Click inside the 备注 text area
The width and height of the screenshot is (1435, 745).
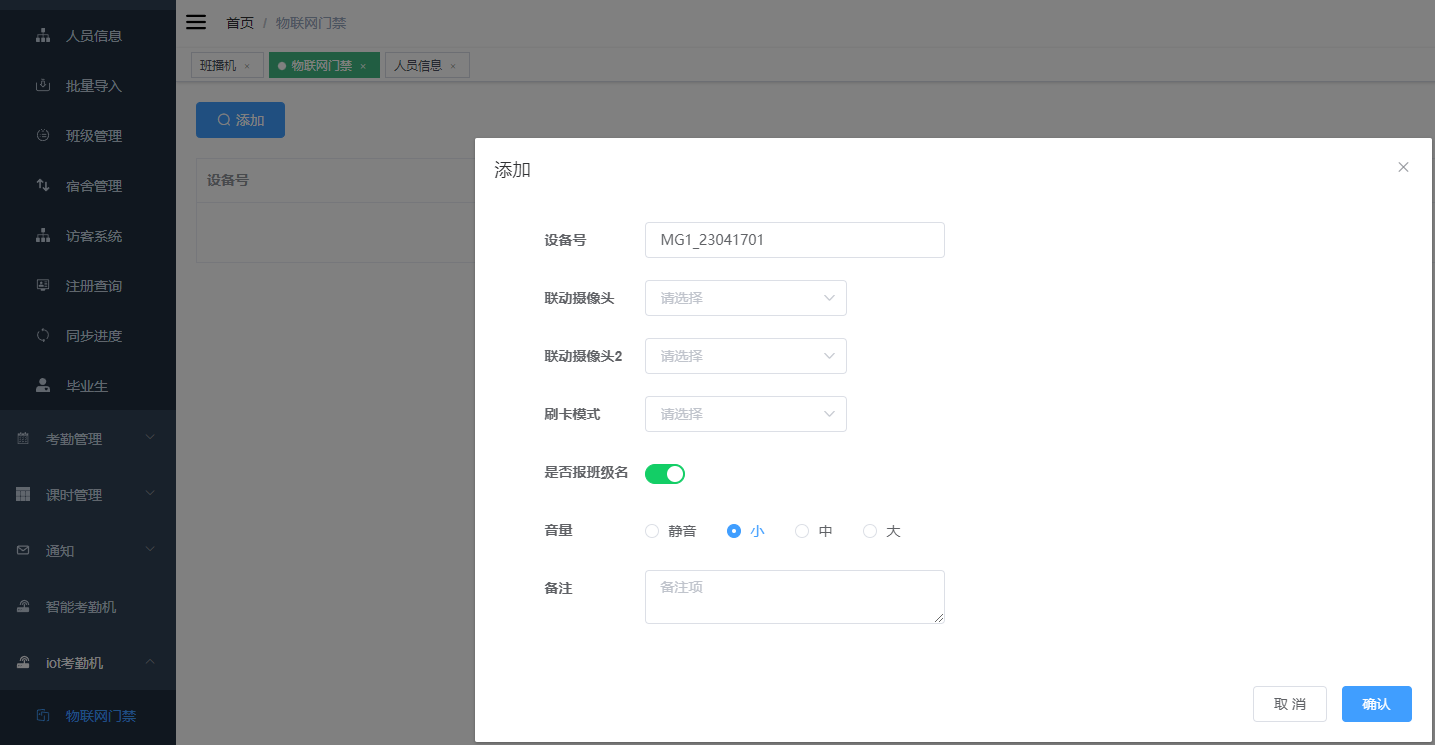point(794,596)
